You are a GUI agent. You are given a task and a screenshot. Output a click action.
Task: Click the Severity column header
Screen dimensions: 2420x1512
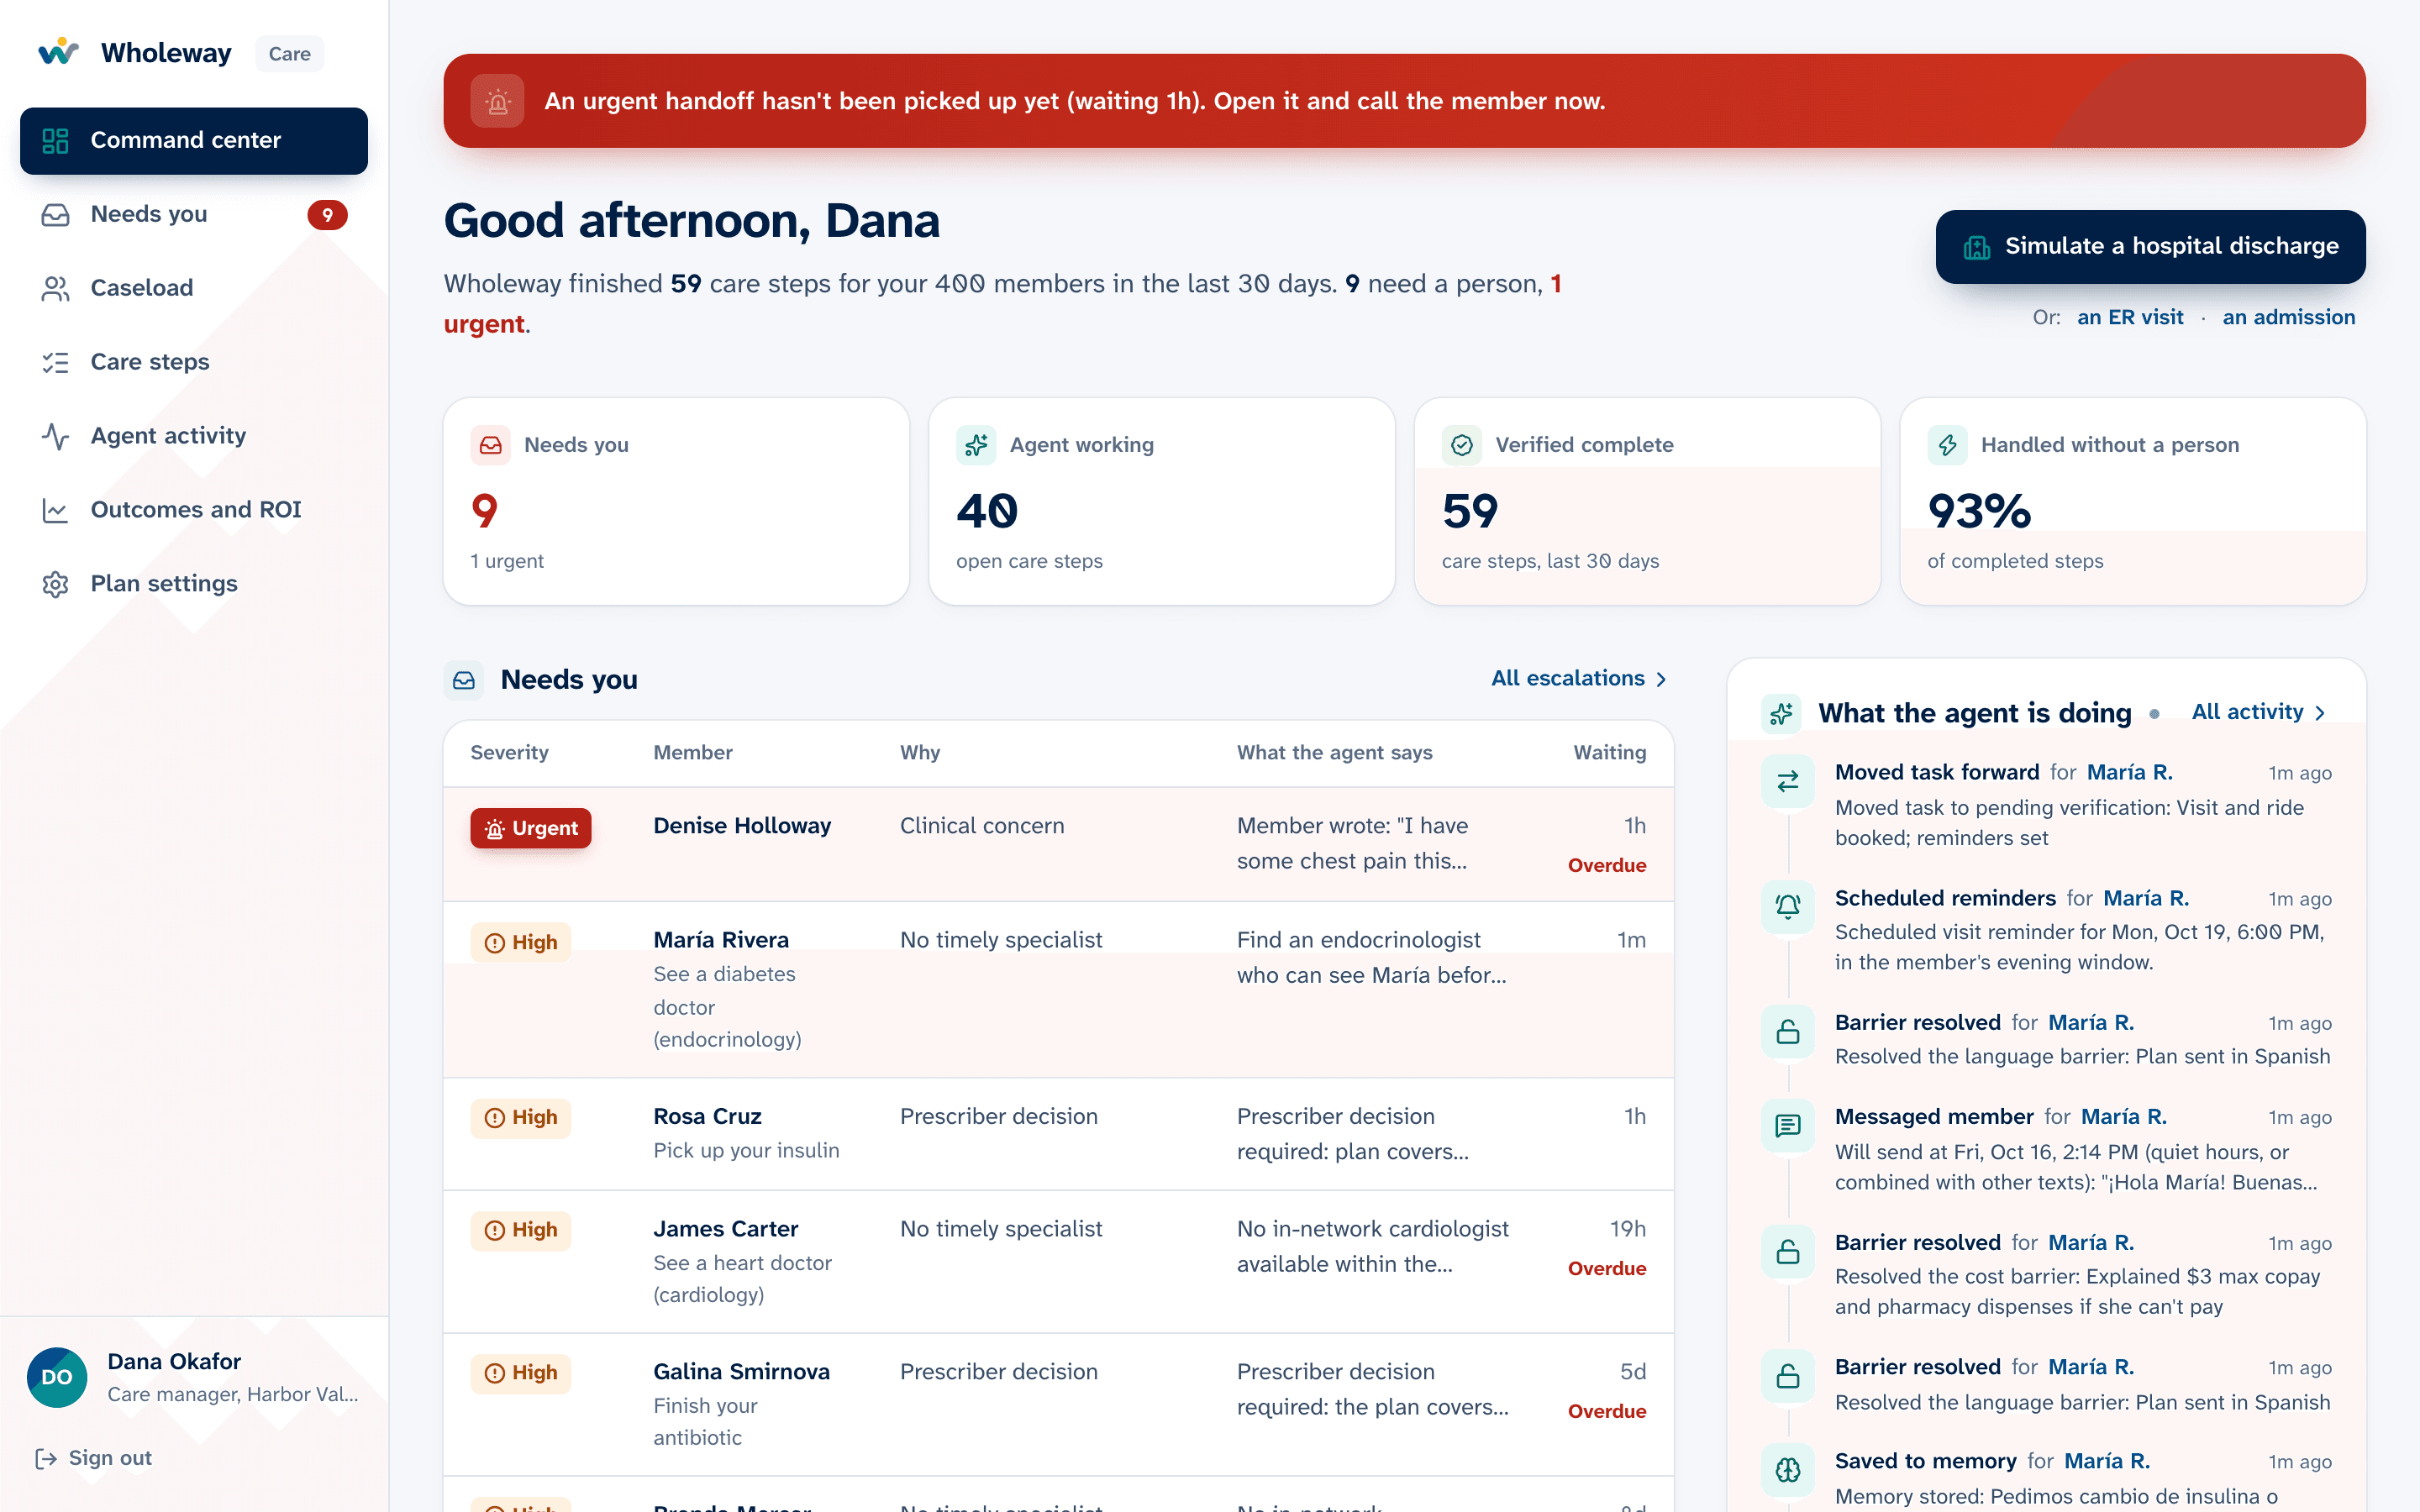click(509, 753)
